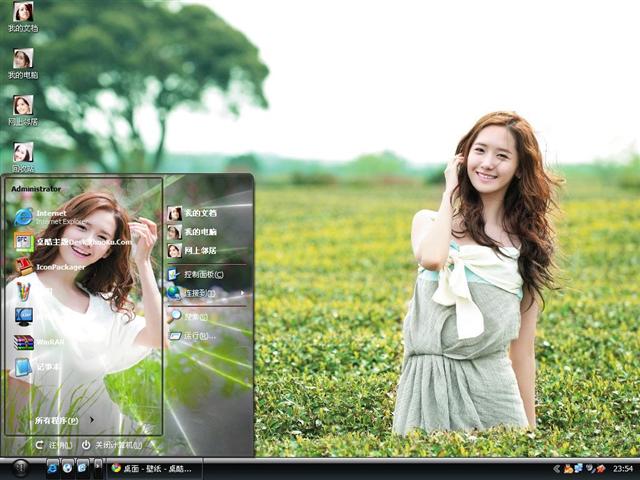Open the 网上邻居 desktop icon

click(x=23, y=111)
